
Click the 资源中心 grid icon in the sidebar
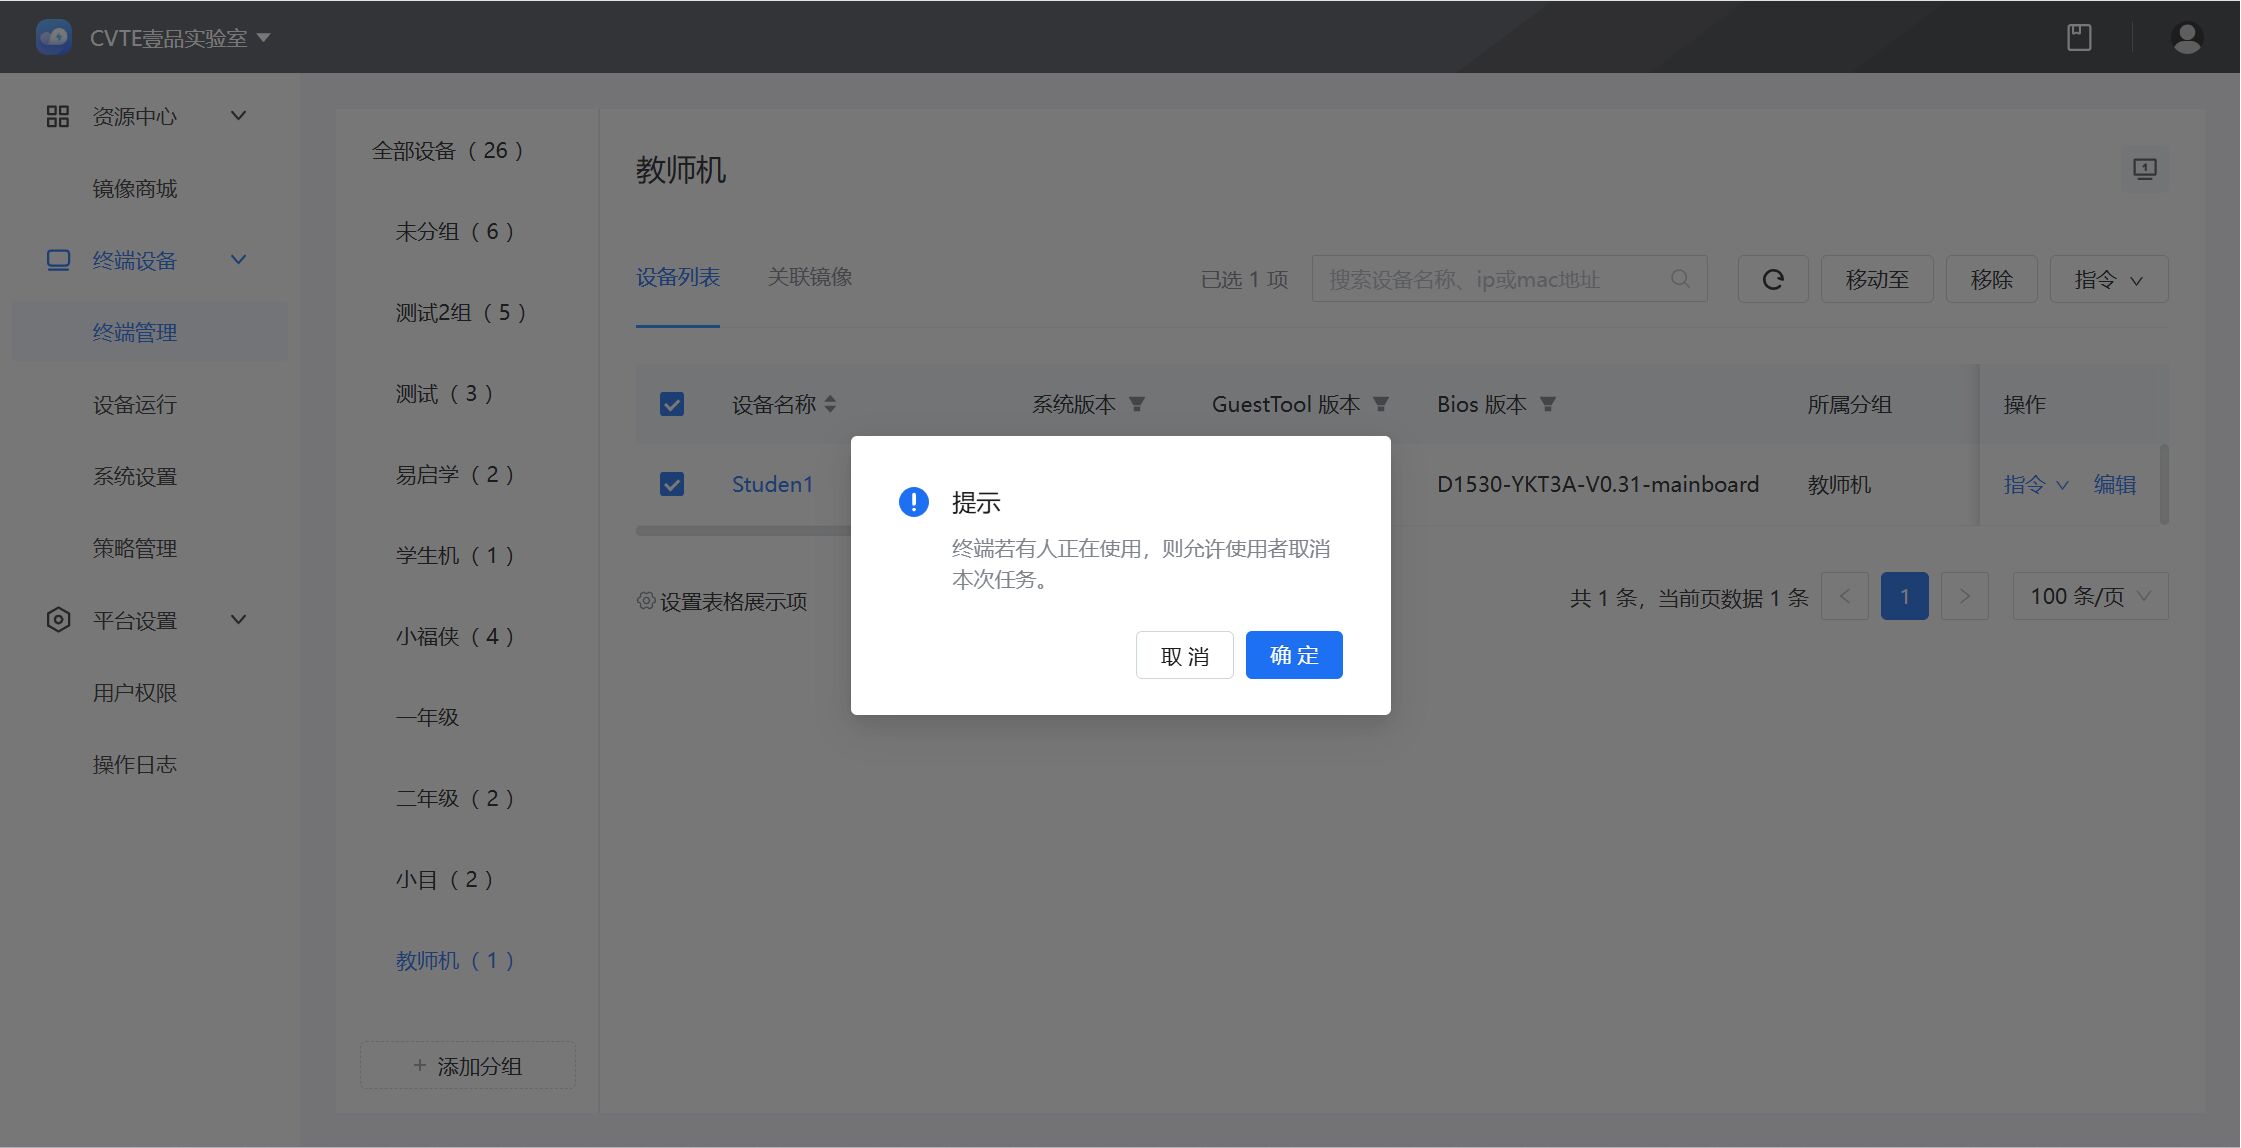[57, 115]
